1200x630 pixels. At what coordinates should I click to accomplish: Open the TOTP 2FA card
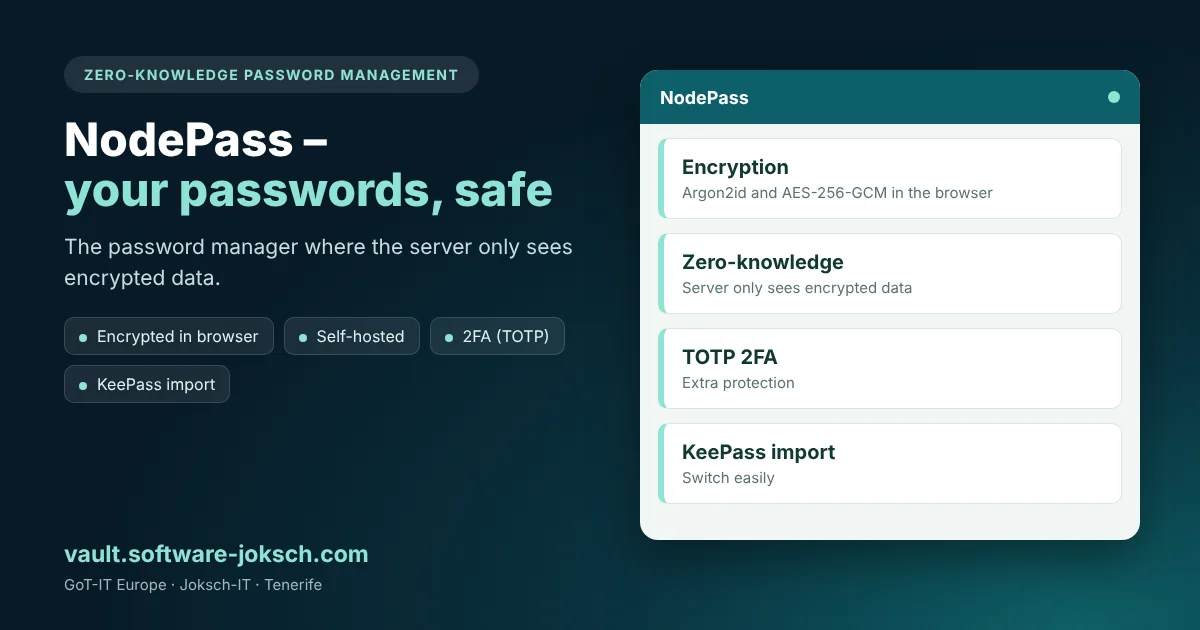[x=890, y=368]
